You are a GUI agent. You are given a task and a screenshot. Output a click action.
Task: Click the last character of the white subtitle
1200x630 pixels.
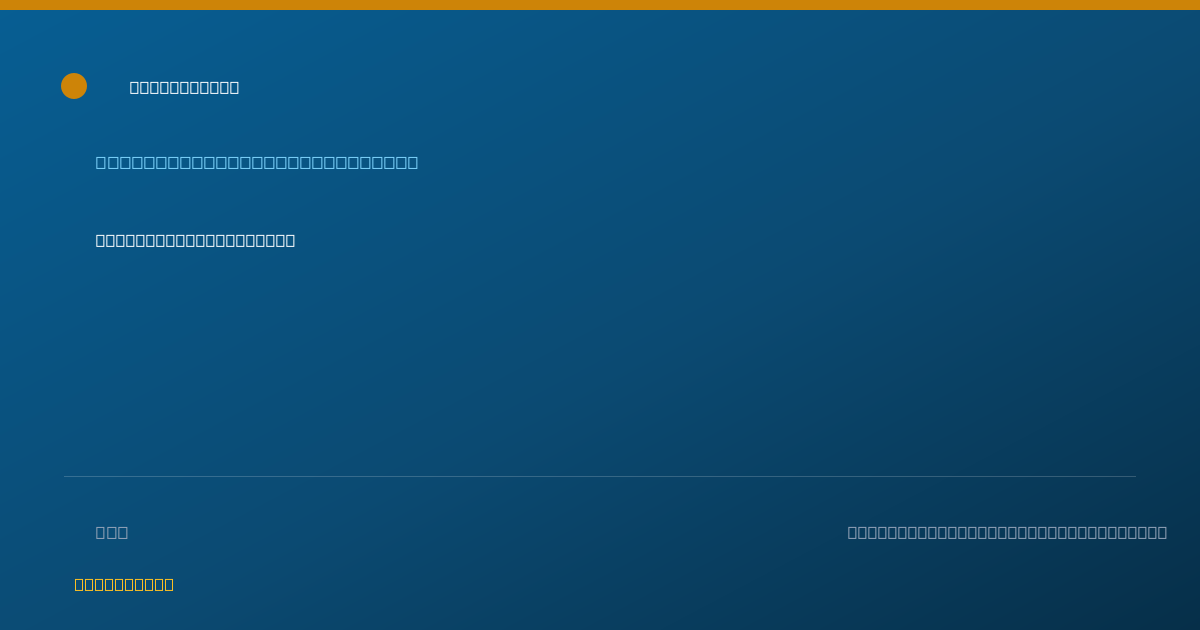coord(290,240)
